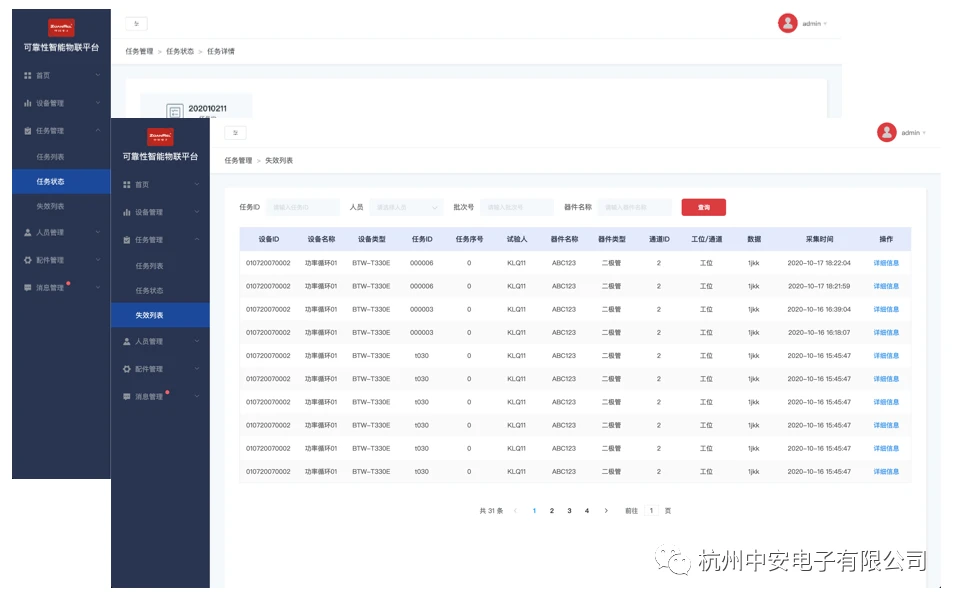Open the 人员 selection dropdown
Image resolution: width=958 pixels, height=602 pixels.
pyautogui.click(x=406, y=207)
